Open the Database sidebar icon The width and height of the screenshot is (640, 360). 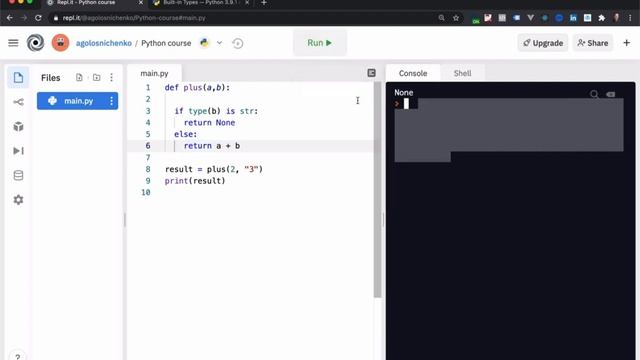point(18,176)
